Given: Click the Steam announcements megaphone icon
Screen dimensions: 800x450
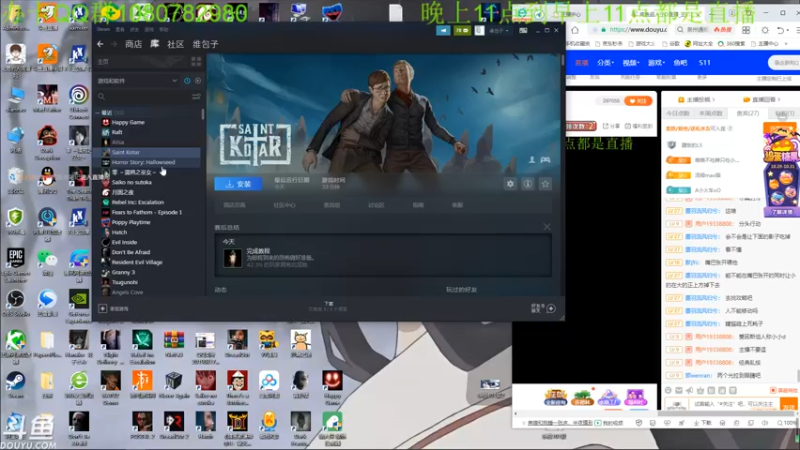Looking at the screenshot, I should (443, 31).
